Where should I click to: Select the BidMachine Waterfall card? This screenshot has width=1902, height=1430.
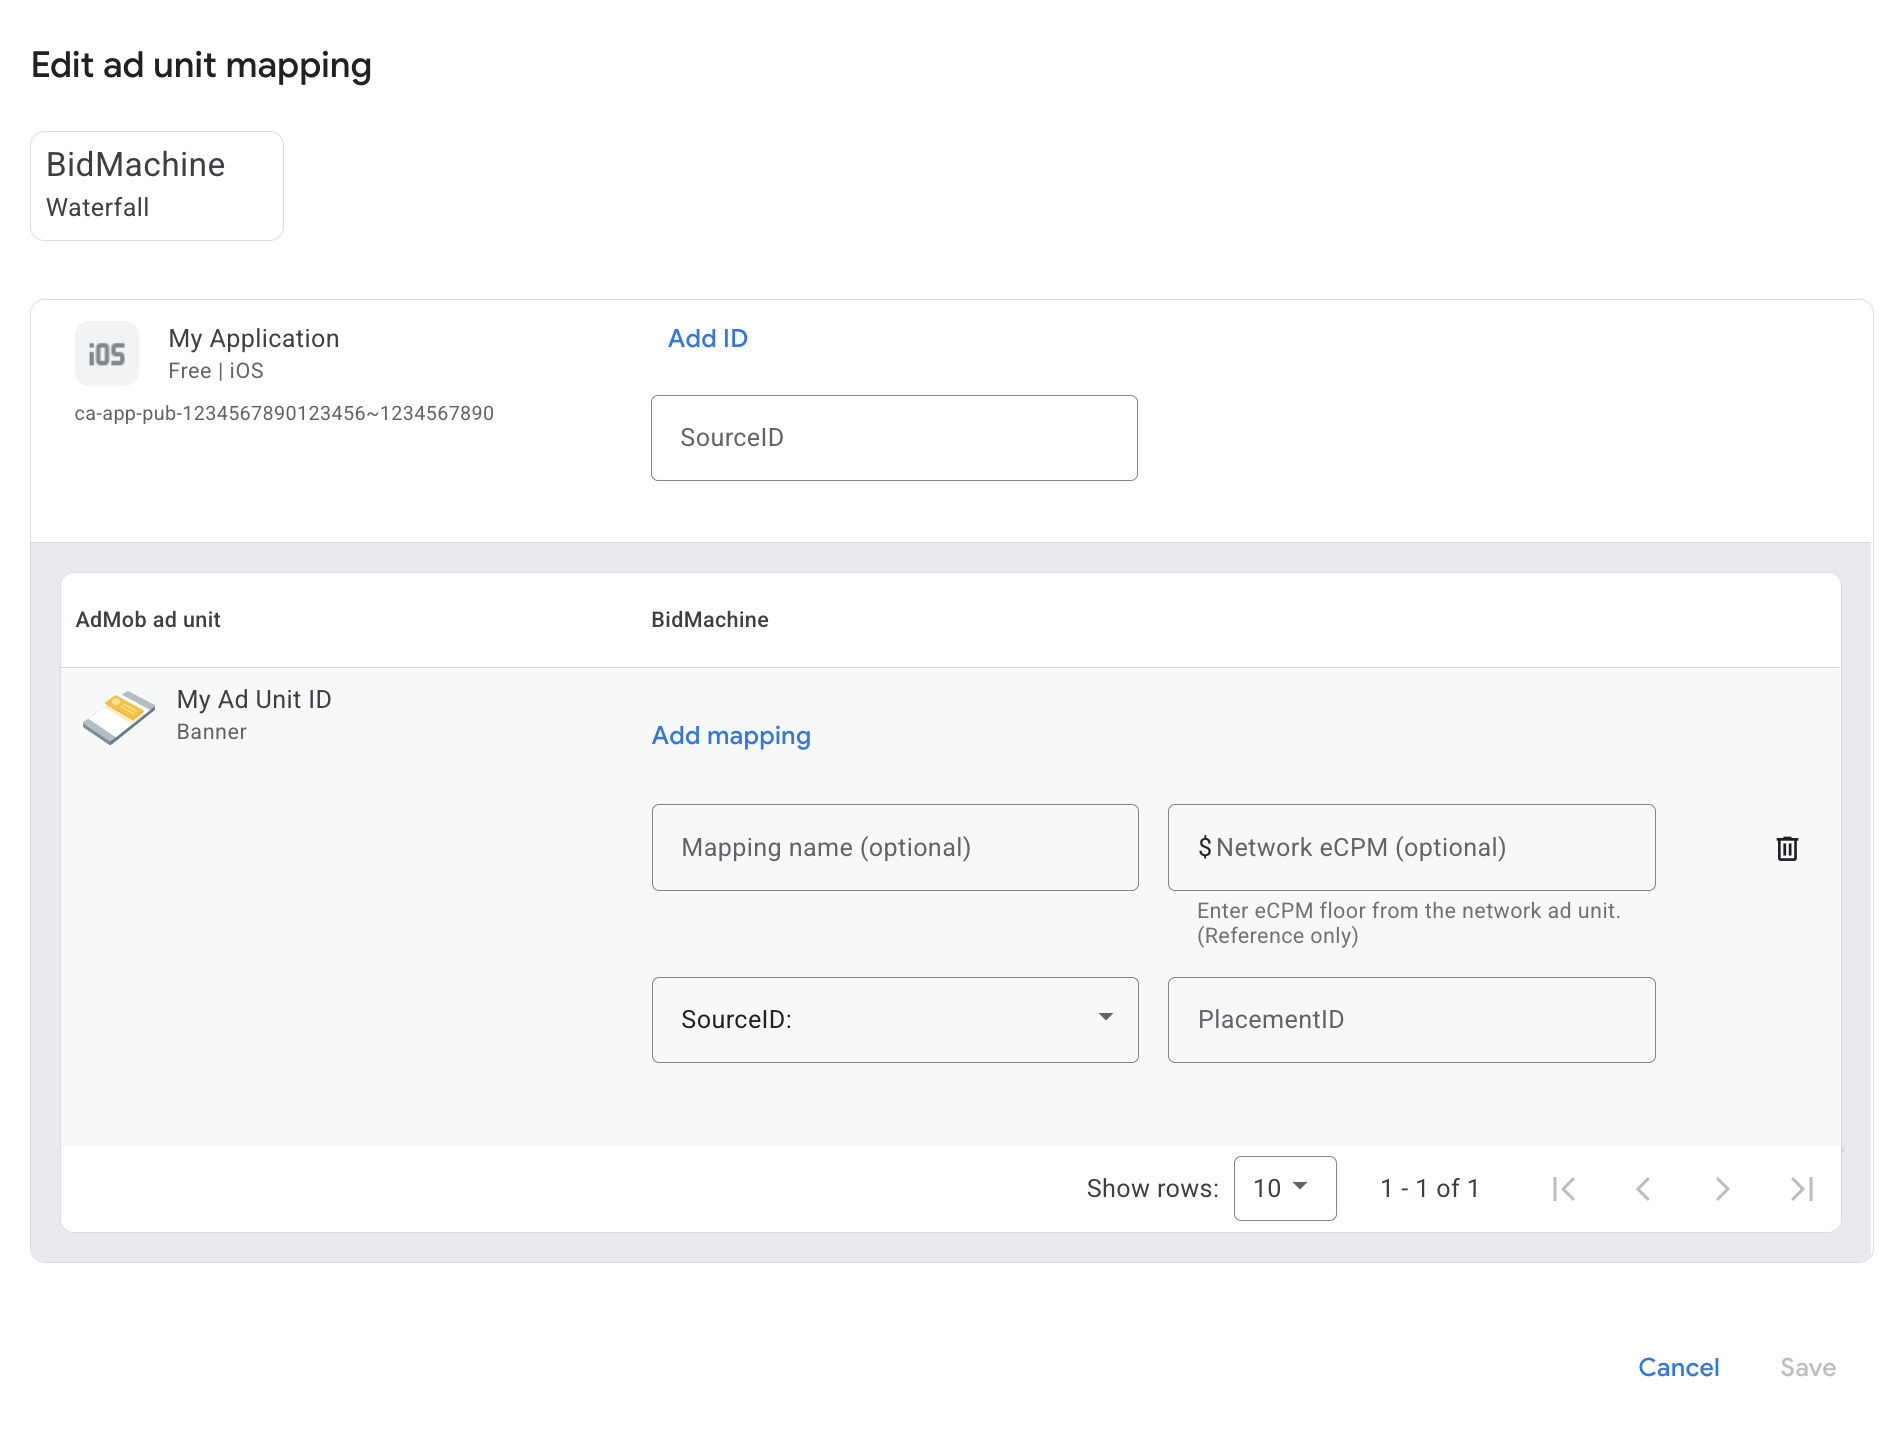157,186
